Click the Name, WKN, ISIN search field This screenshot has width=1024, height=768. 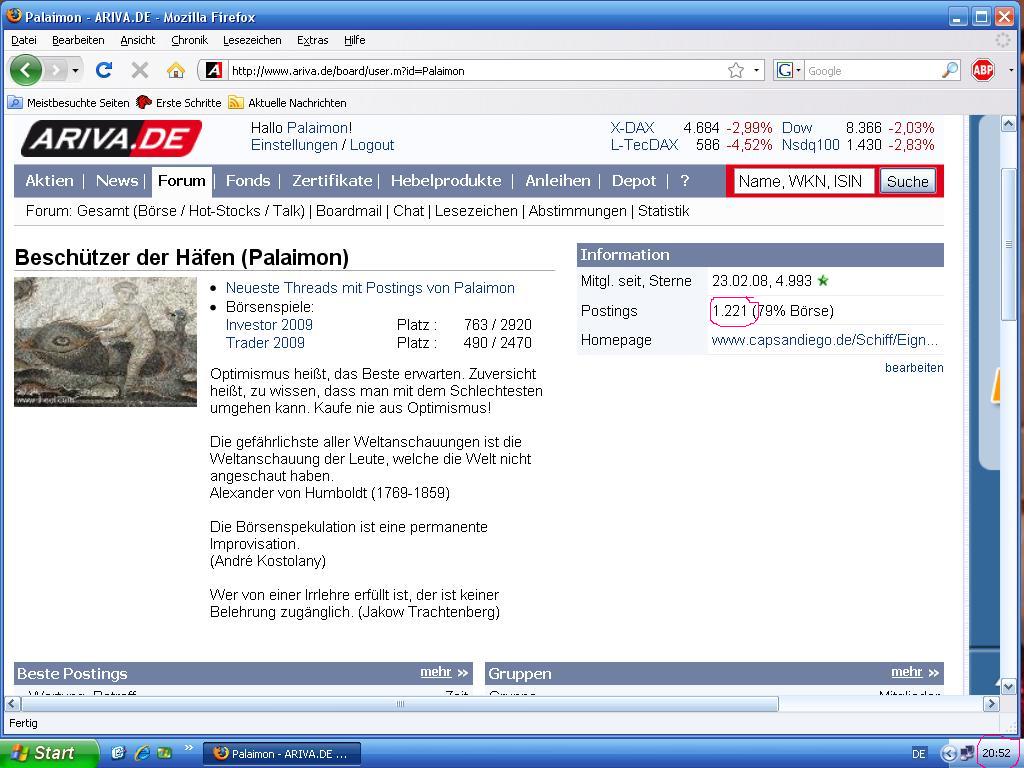(803, 181)
